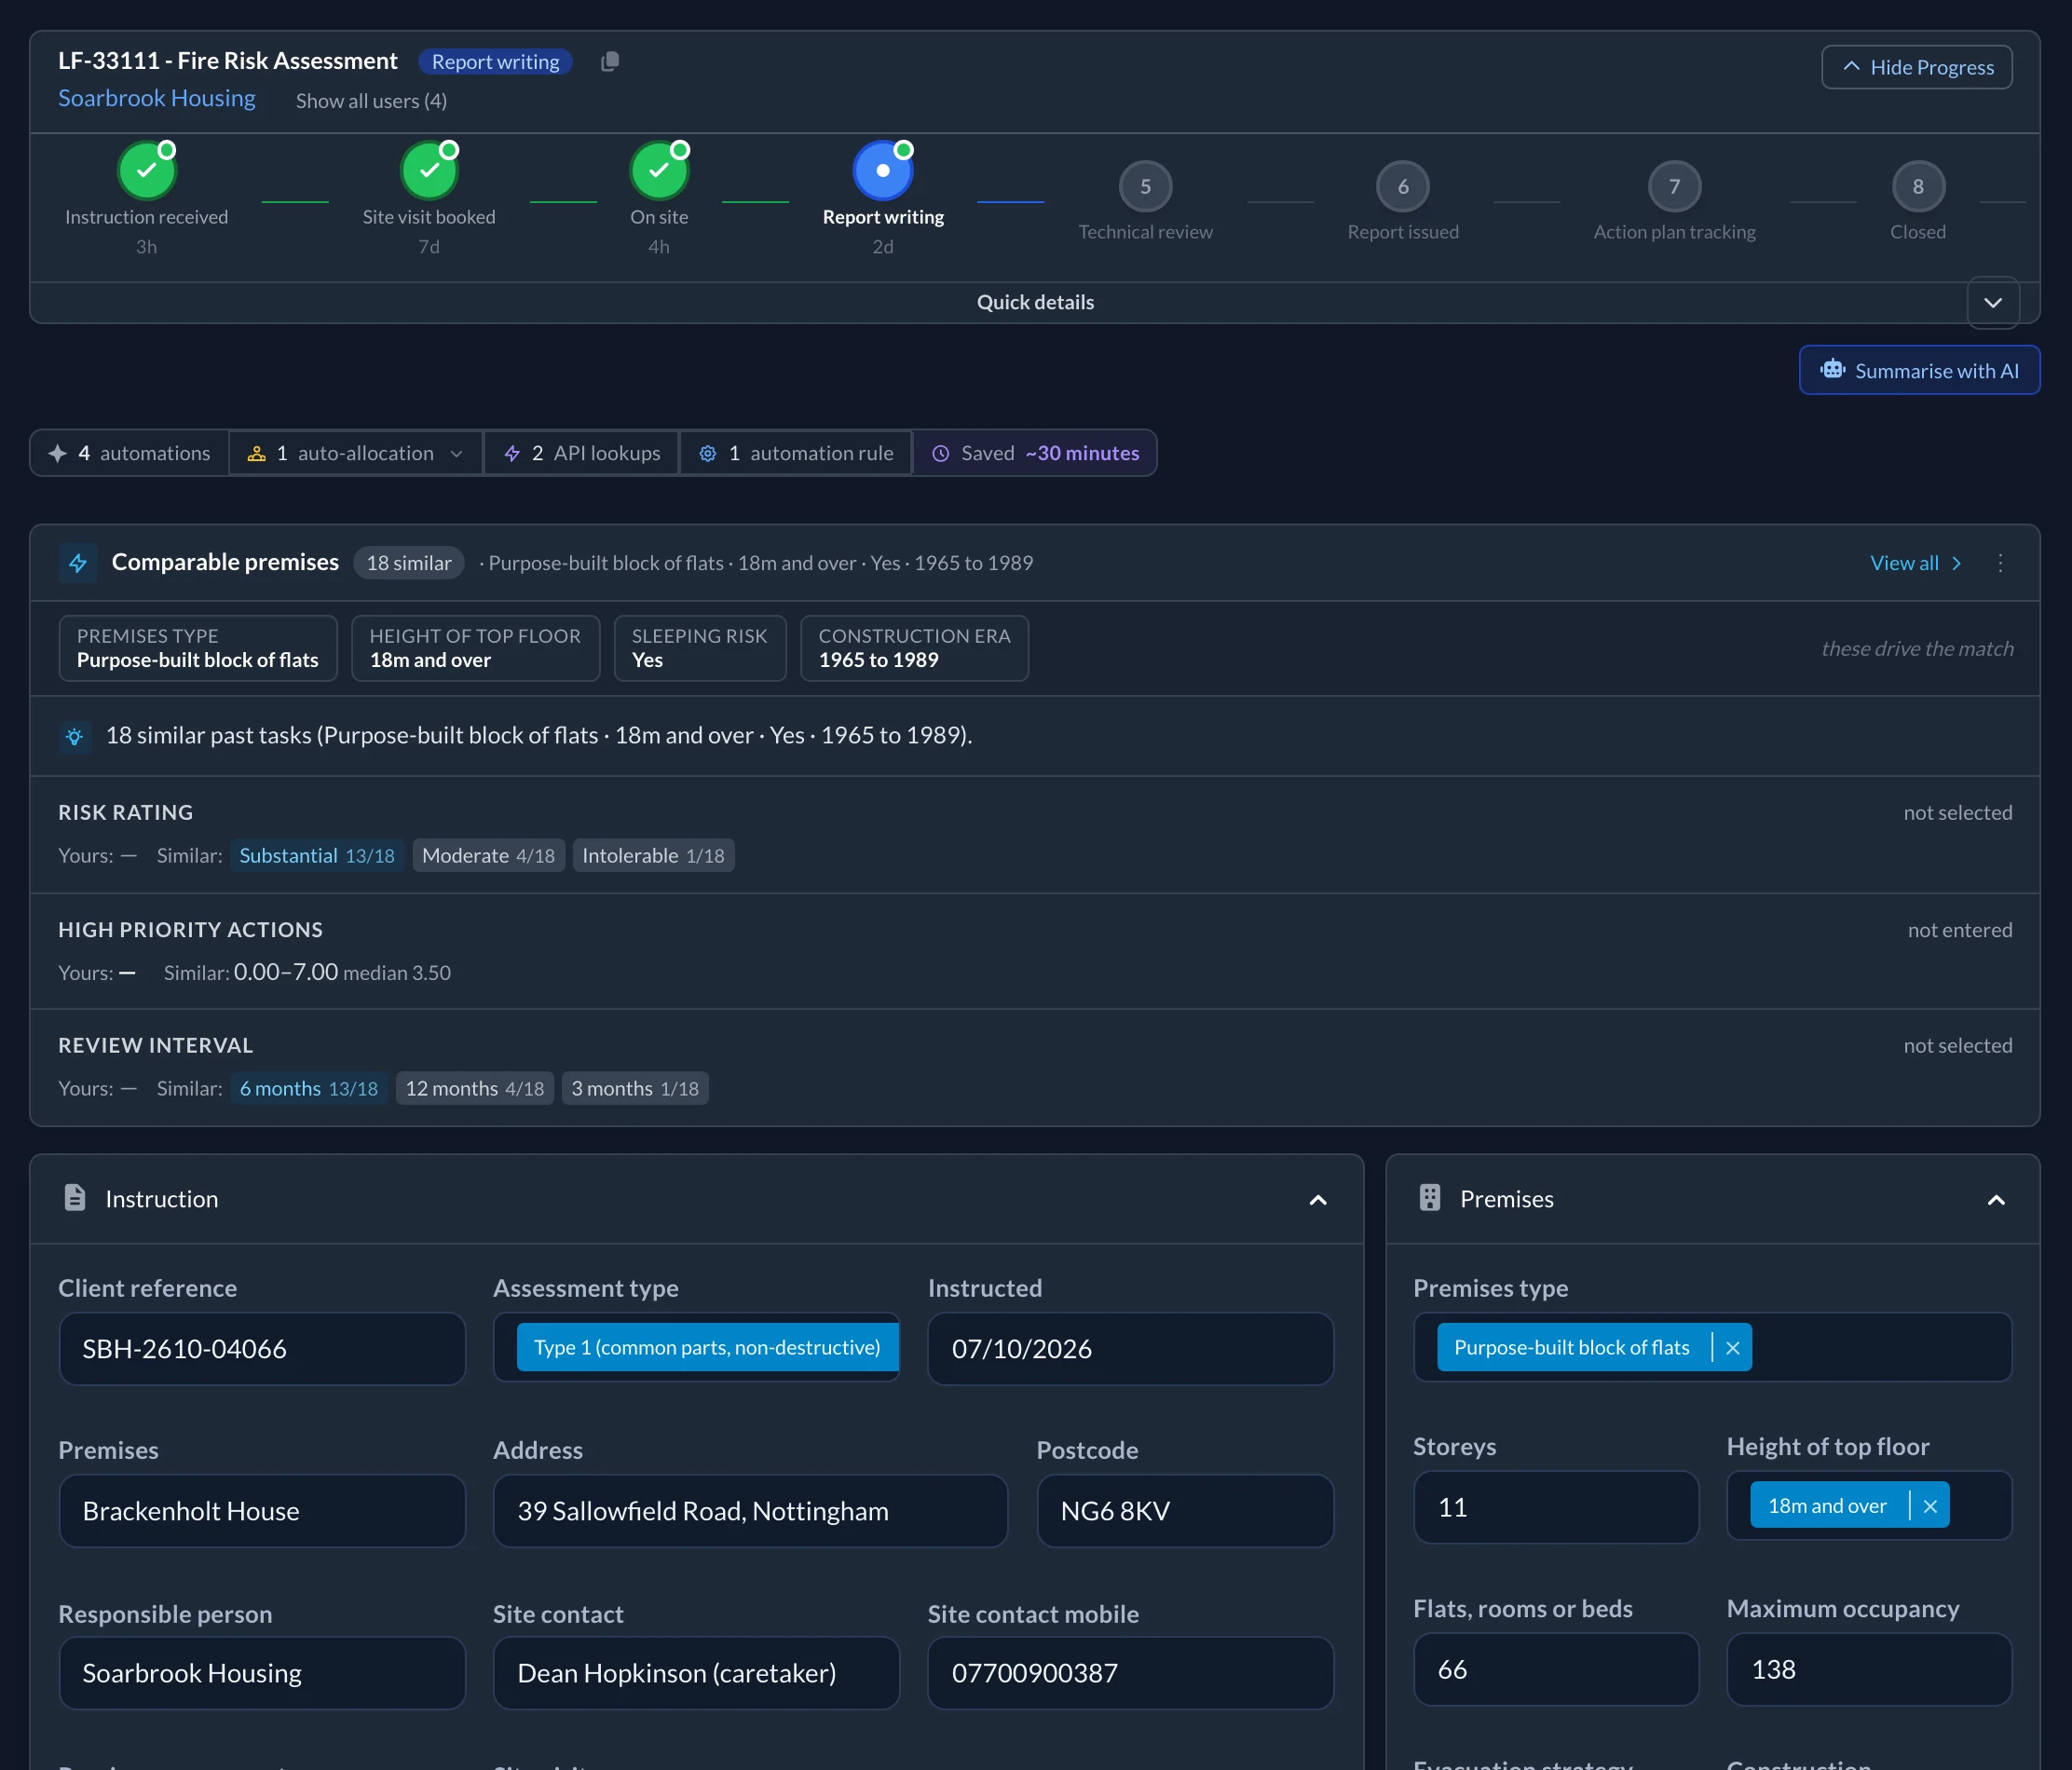Open the Soarbrook Housing client link

(x=157, y=98)
